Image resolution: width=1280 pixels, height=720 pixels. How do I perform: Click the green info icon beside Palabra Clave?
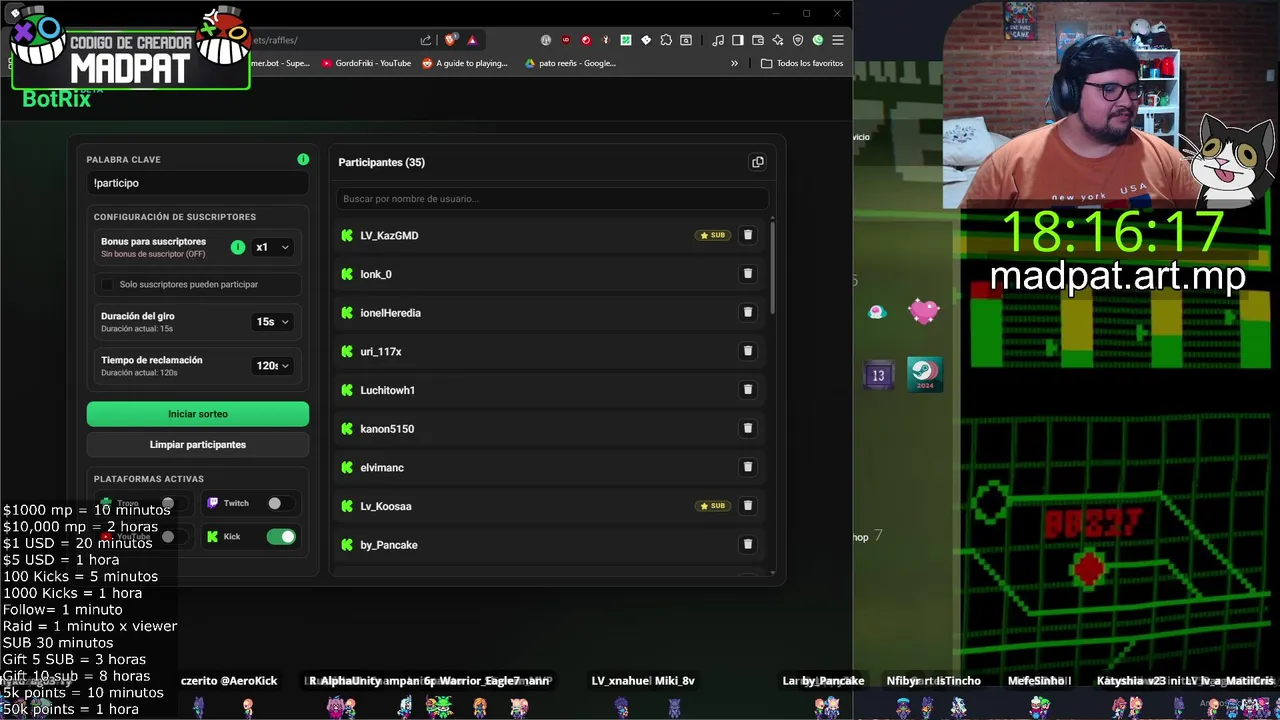click(x=303, y=159)
